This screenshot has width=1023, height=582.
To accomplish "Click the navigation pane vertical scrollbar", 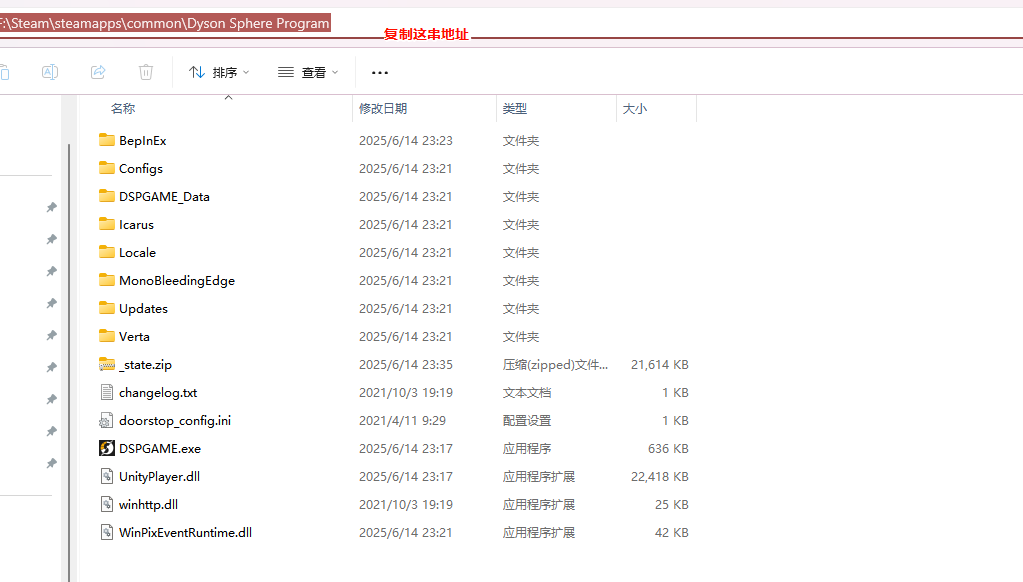I will [x=69, y=362].
